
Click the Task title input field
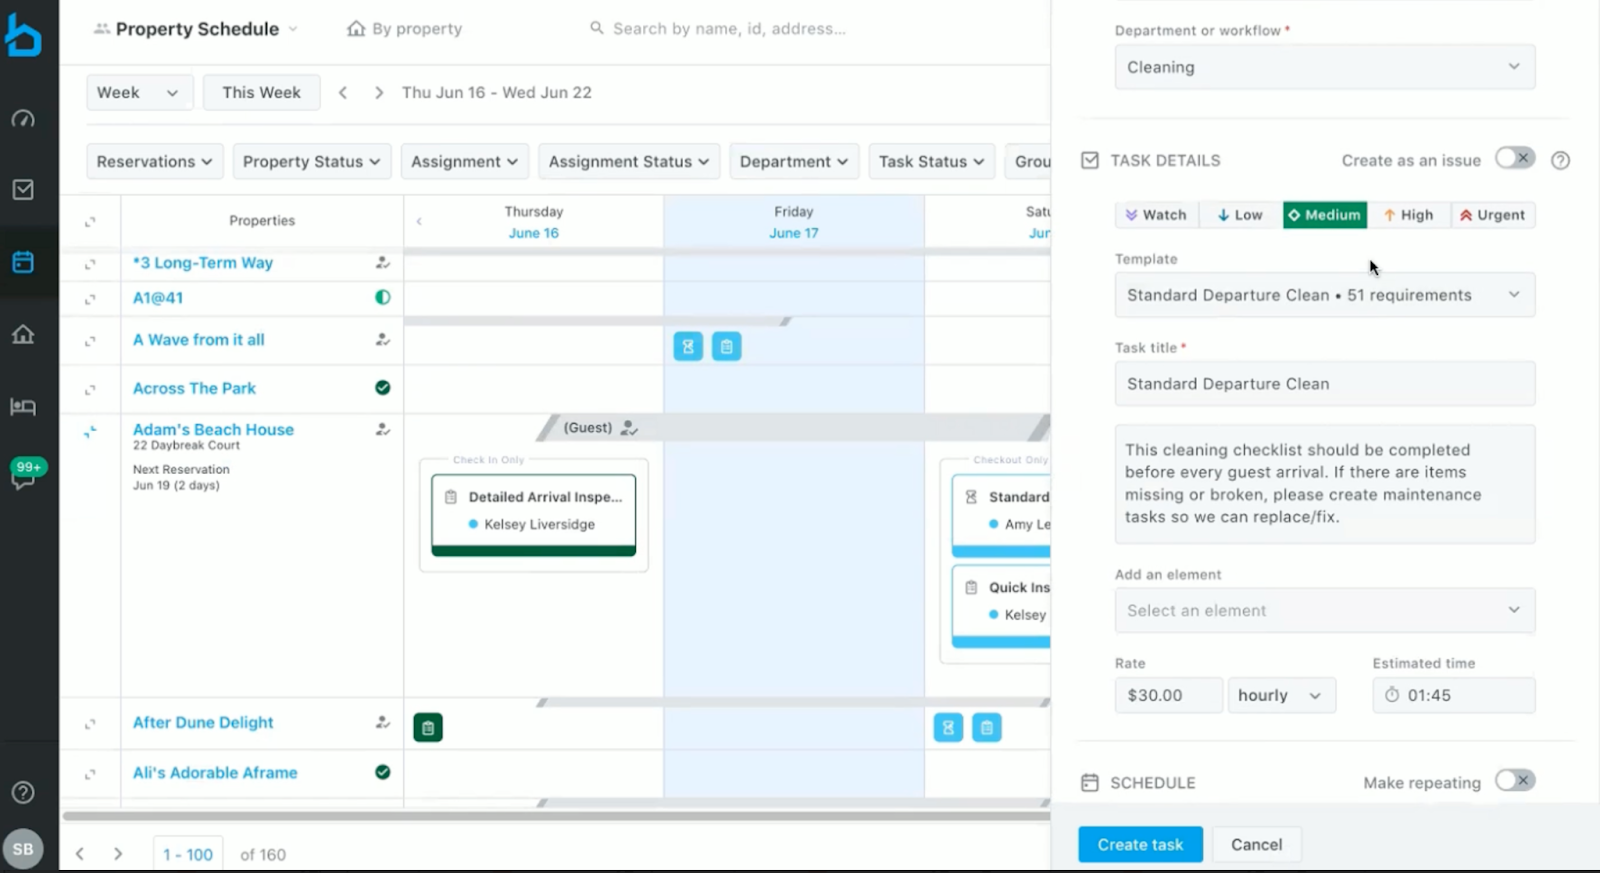(1324, 384)
